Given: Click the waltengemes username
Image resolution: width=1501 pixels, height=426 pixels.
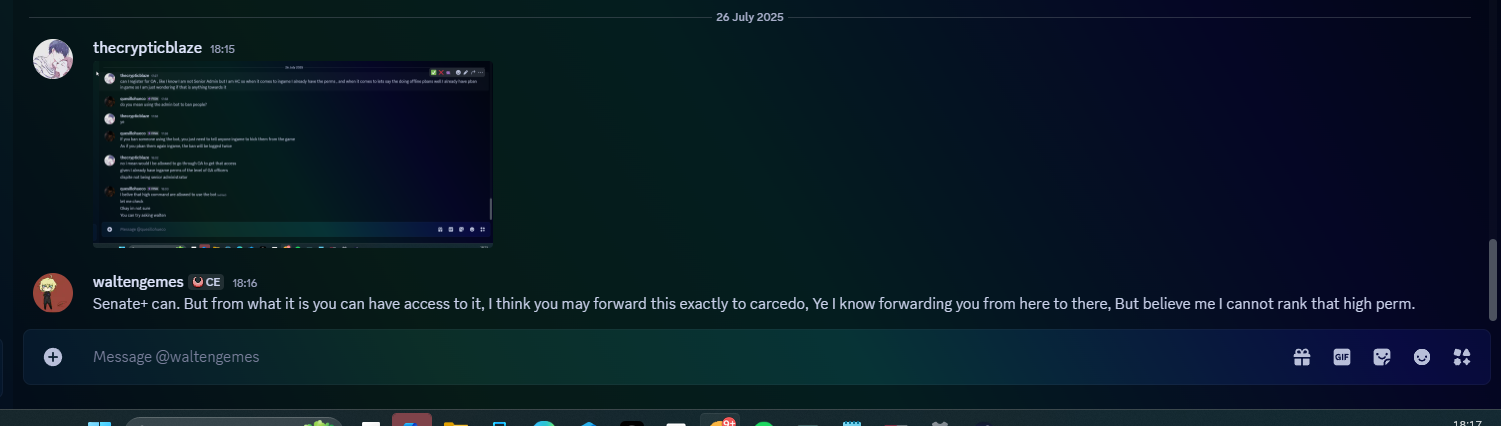Looking at the screenshot, I should [137, 282].
